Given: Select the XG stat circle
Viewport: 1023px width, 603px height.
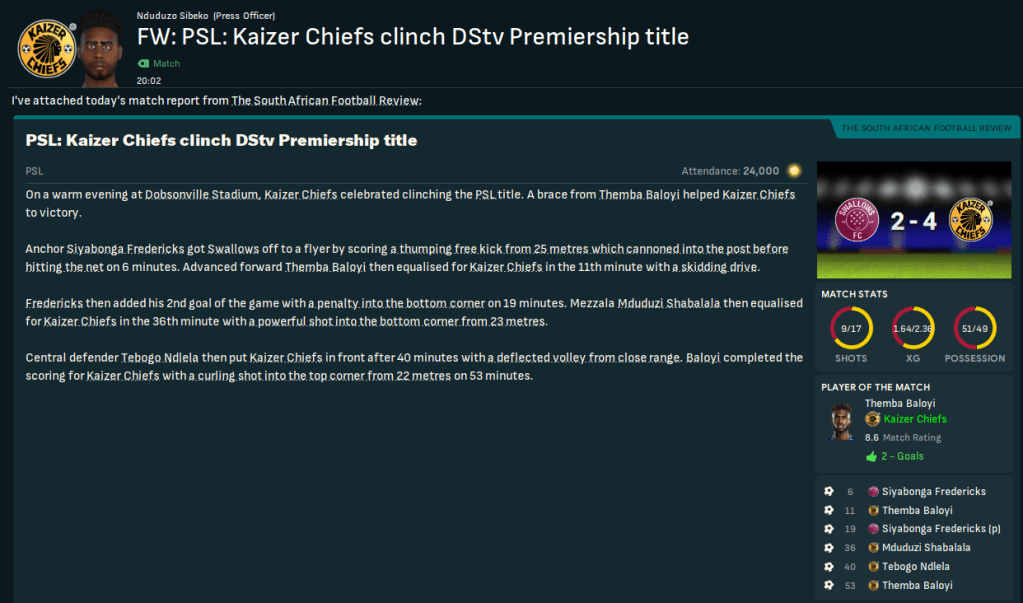Looking at the screenshot, I should click(914, 329).
